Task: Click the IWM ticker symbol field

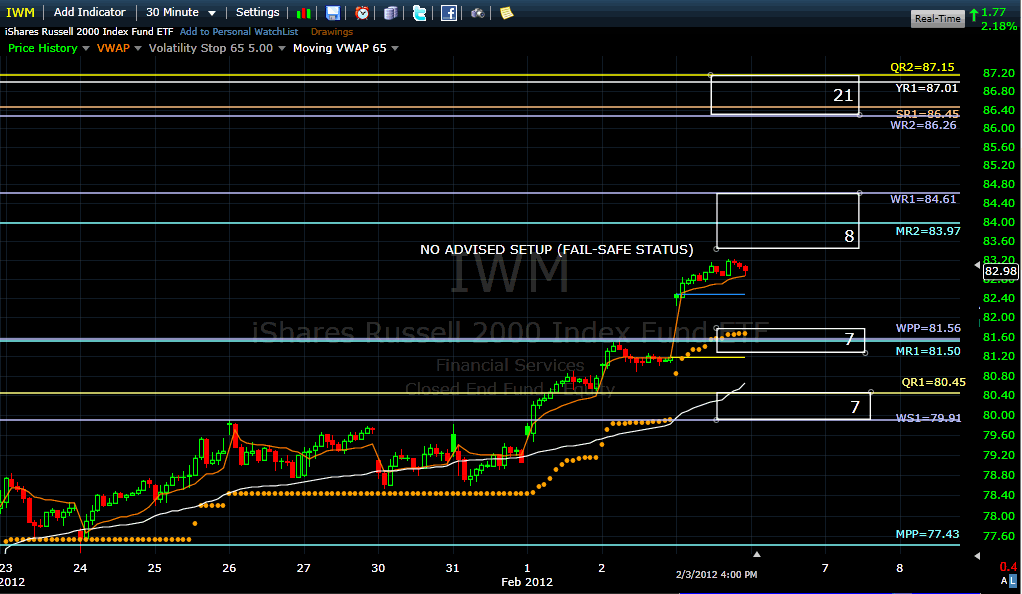Action: (20, 12)
